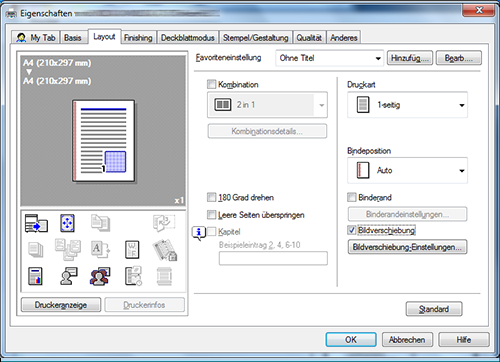The image size is (500, 362).
Task: Toggle the Kapitel checkbox
Action: [x=211, y=232]
